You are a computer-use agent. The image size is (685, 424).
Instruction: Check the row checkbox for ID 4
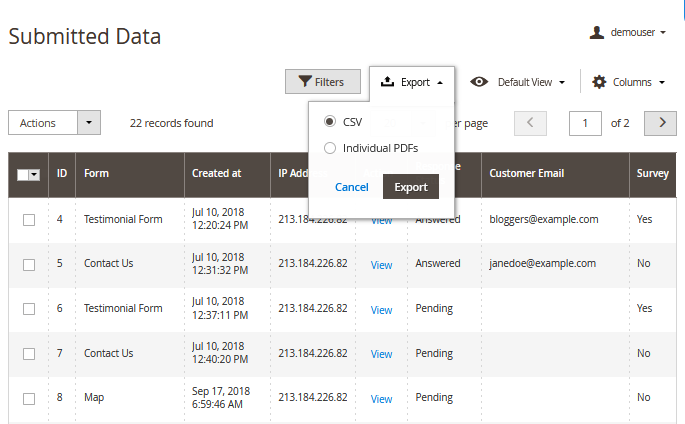click(29, 219)
